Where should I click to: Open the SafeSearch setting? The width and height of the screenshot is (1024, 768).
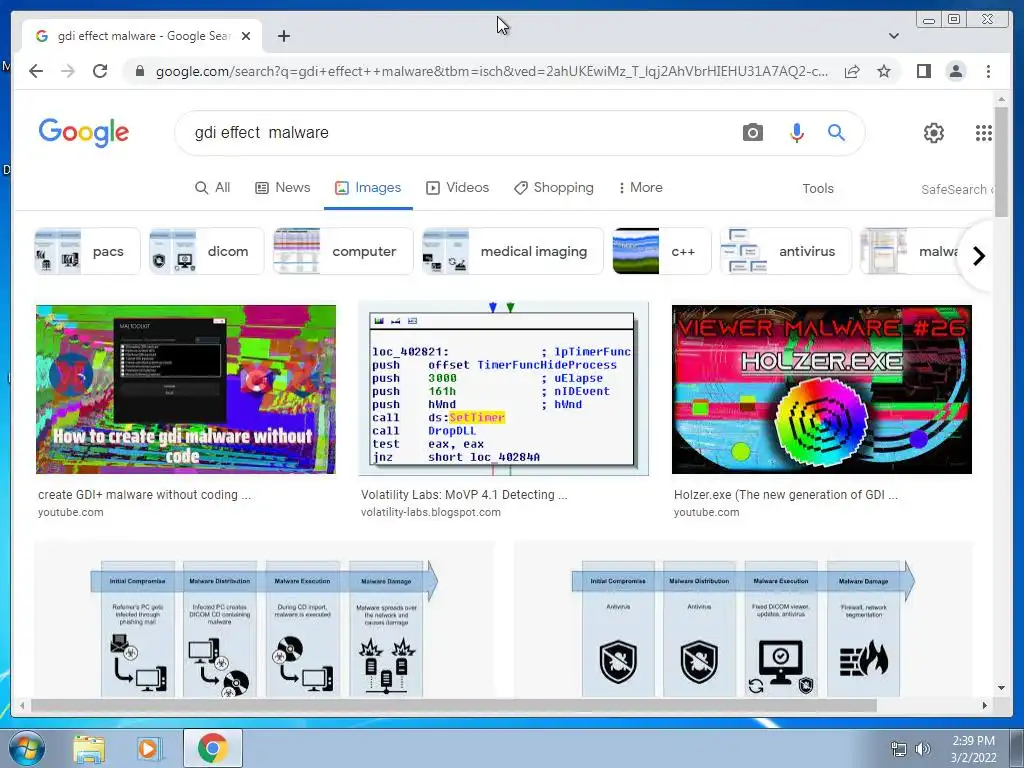(956, 189)
